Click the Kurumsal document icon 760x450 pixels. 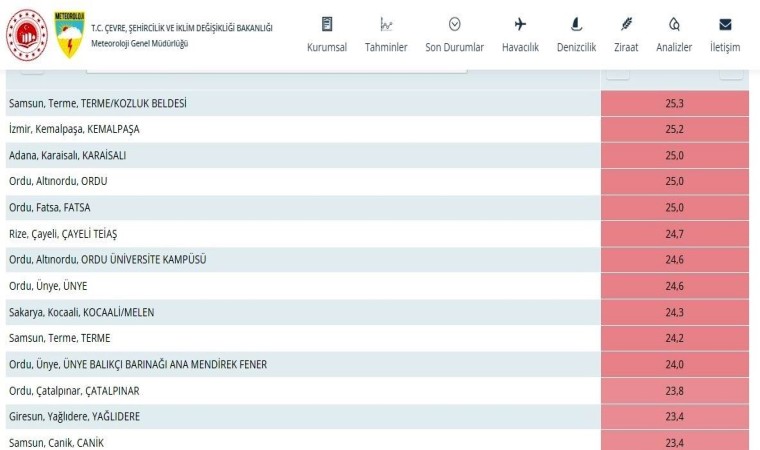[327, 24]
